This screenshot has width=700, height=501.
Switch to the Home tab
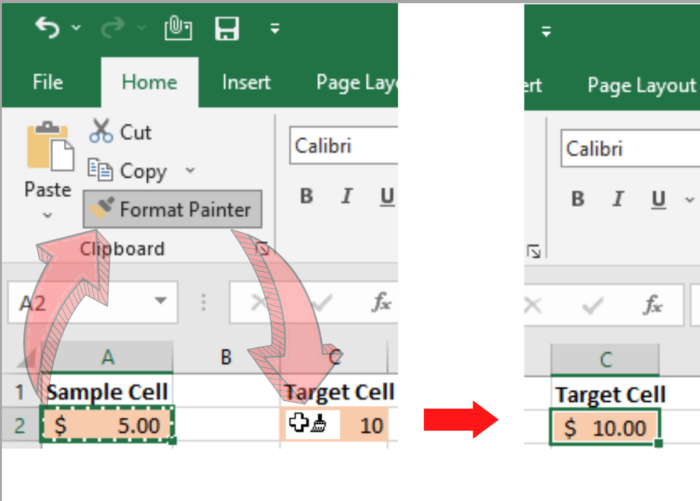(150, 83)
